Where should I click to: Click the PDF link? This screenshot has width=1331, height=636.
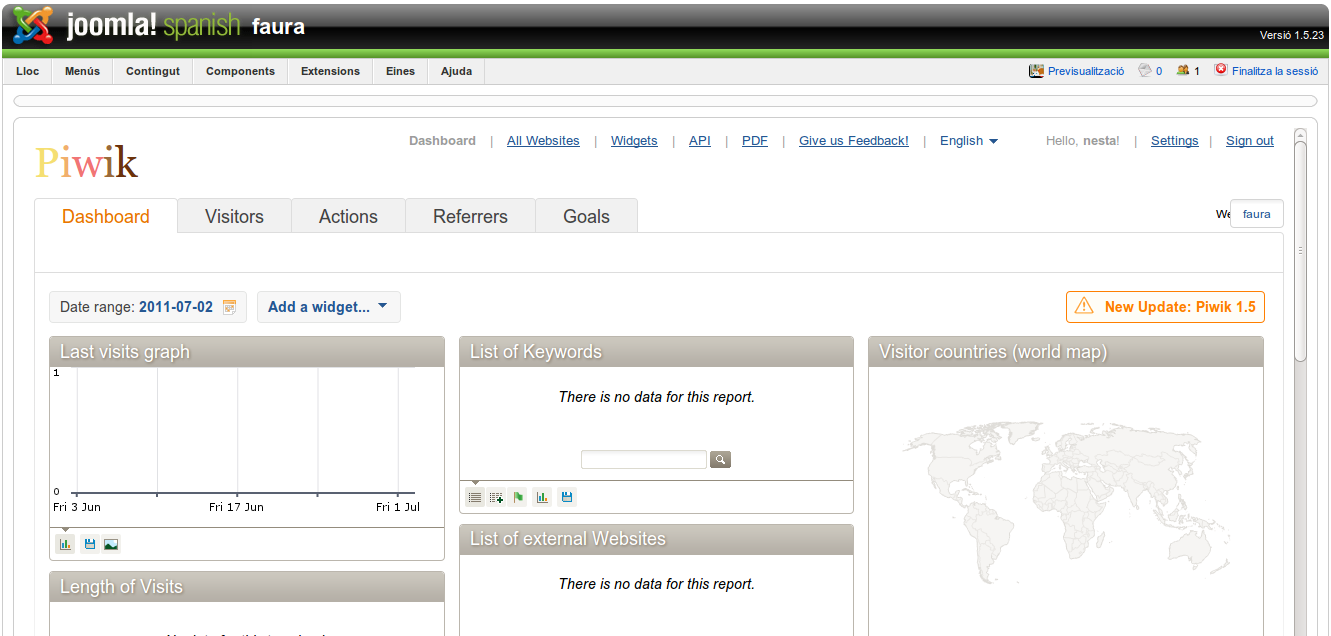[x=755, y=141]
